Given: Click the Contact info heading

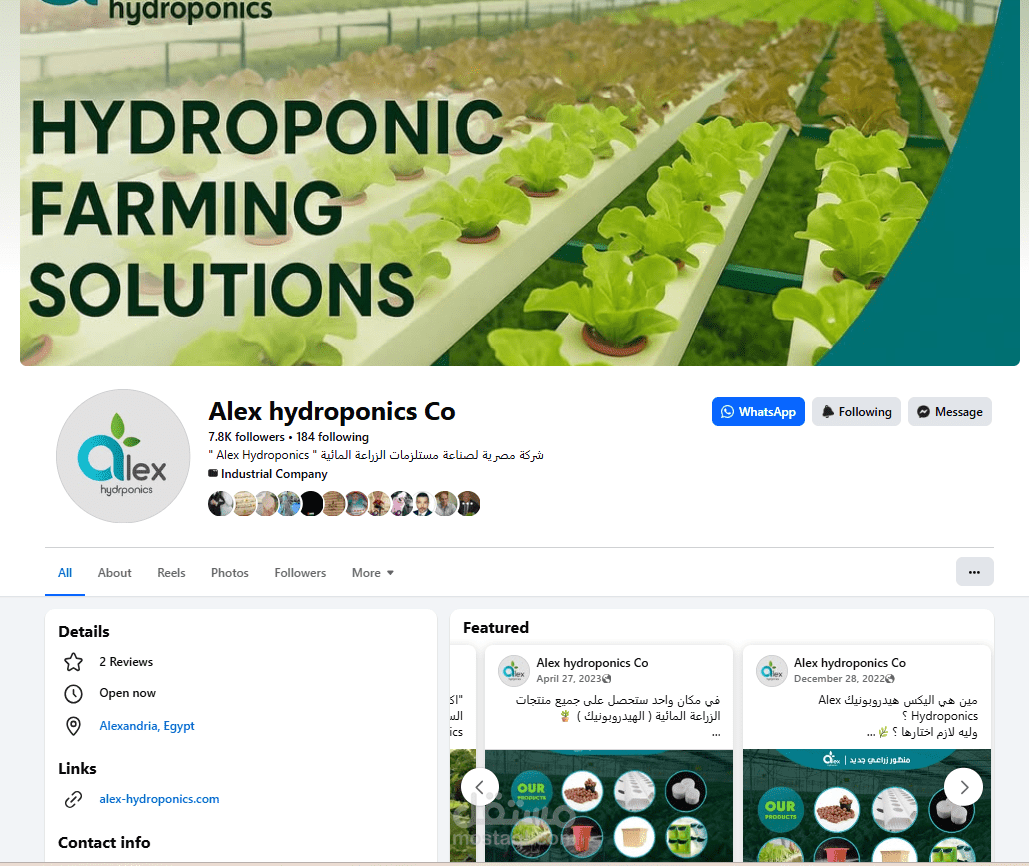Looking at the screenshot, I should 104,842.
